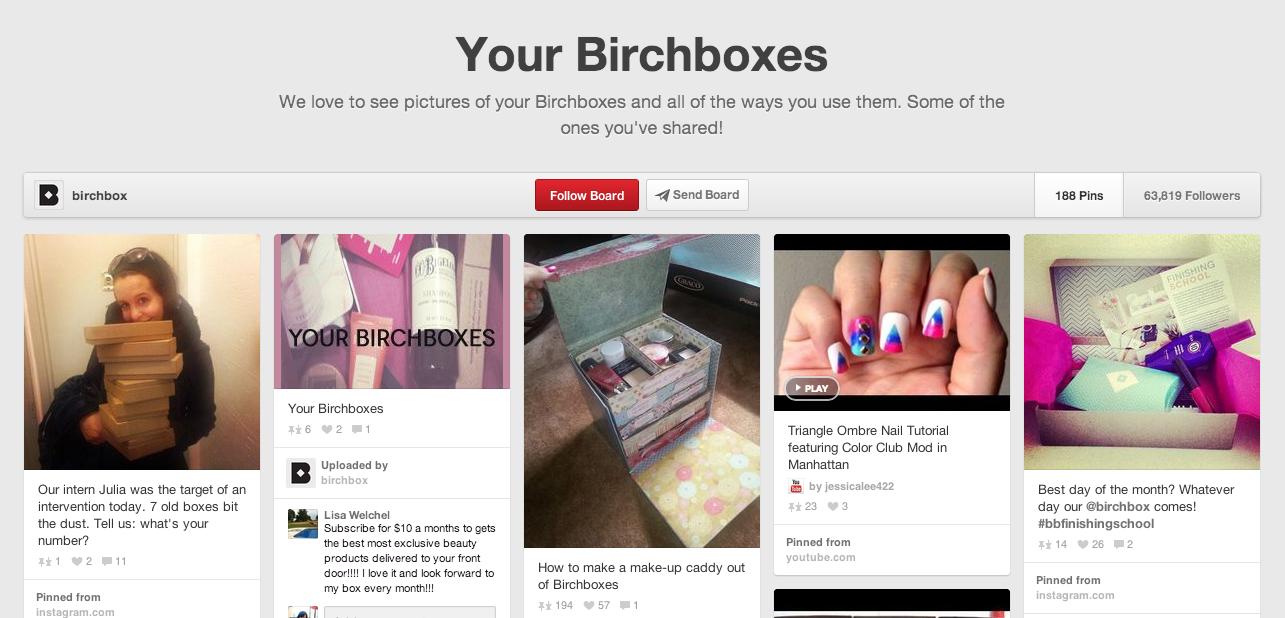View the 63,819 Followers tab
Screen dimensions: 1285x618
pos(1192,195)
